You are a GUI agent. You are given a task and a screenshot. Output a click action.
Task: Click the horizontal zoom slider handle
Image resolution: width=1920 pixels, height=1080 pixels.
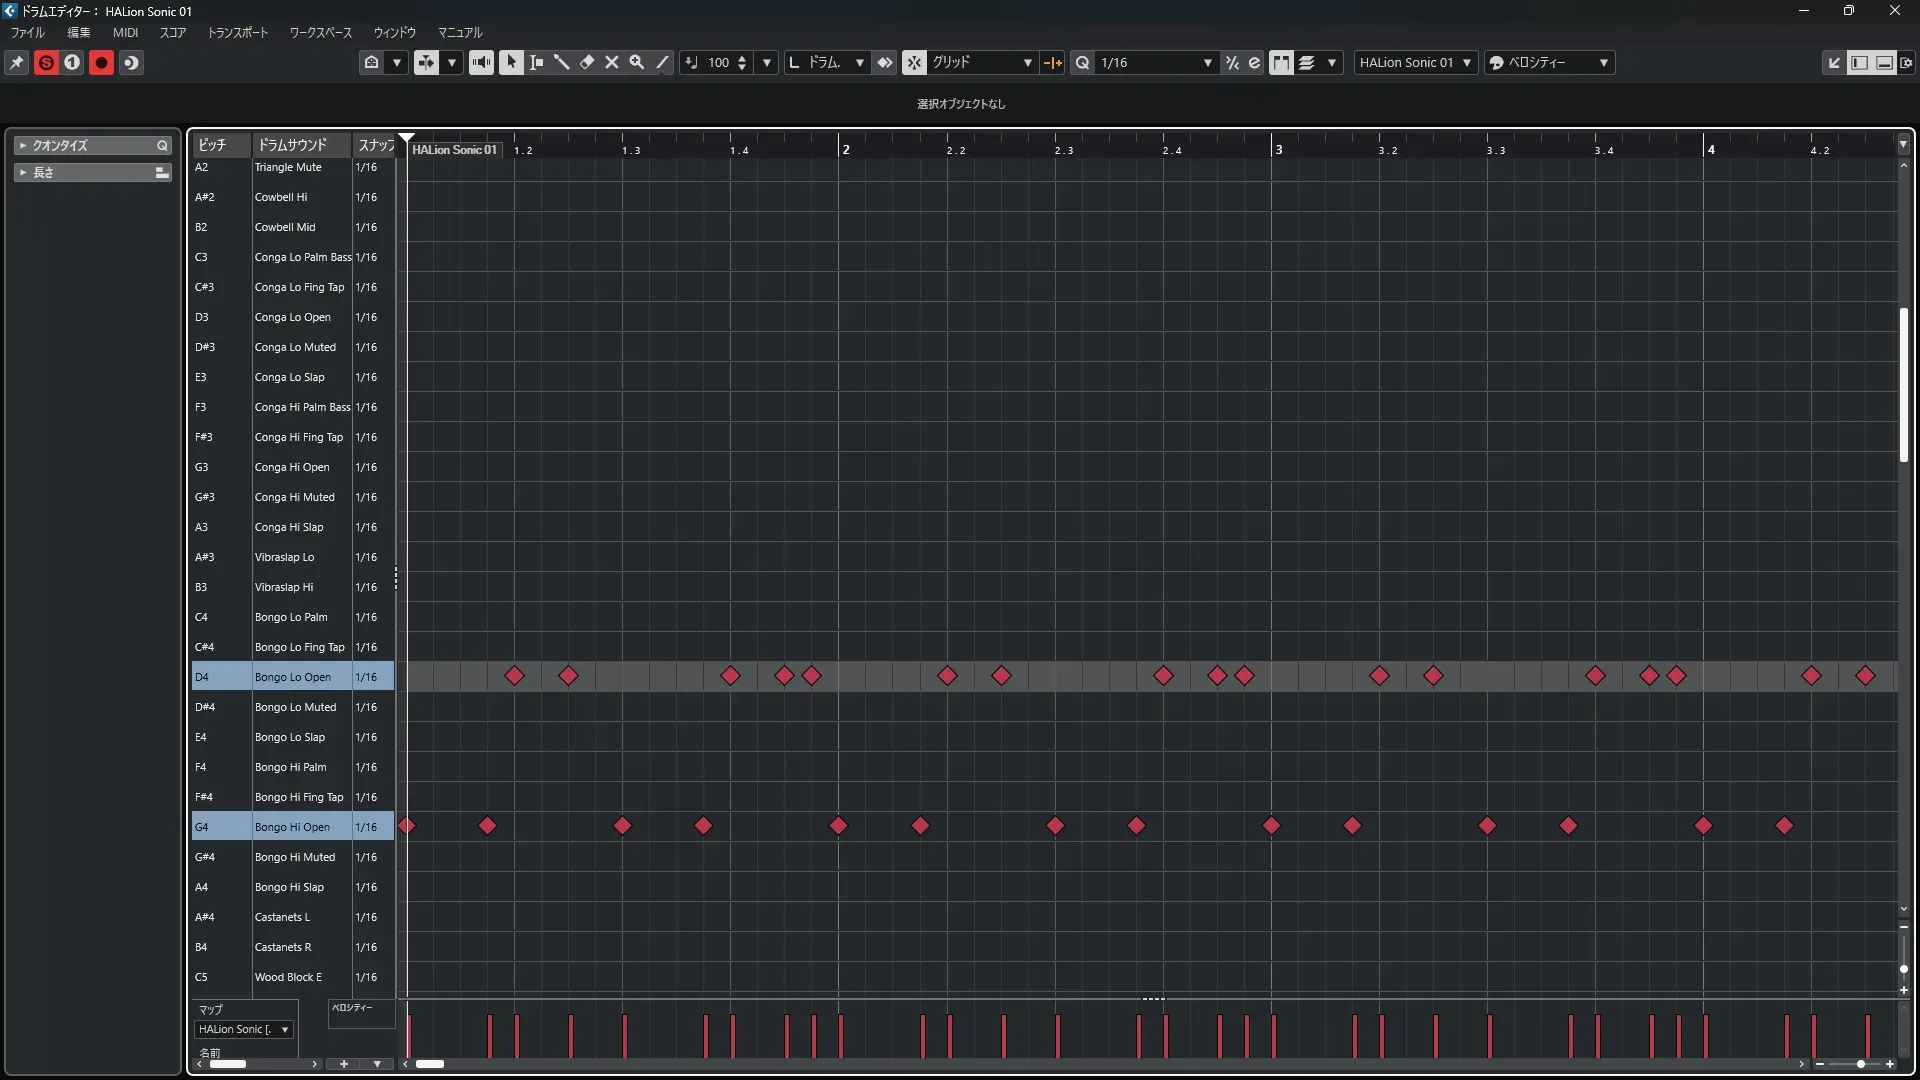[1860, 1064]
